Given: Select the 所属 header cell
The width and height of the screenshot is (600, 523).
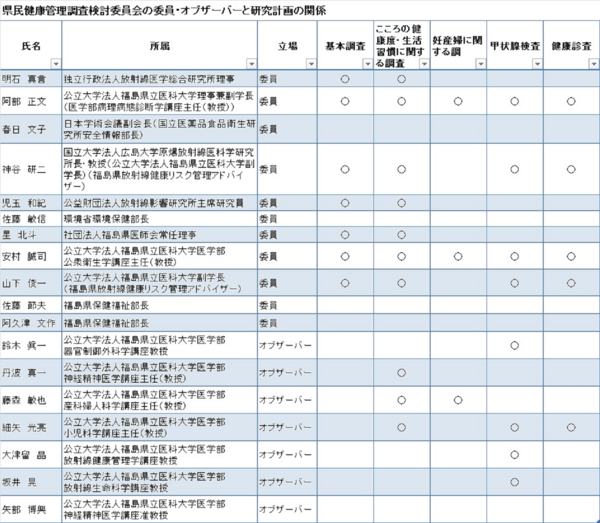Looking at the screenshot, I should [x=160, y=45].
